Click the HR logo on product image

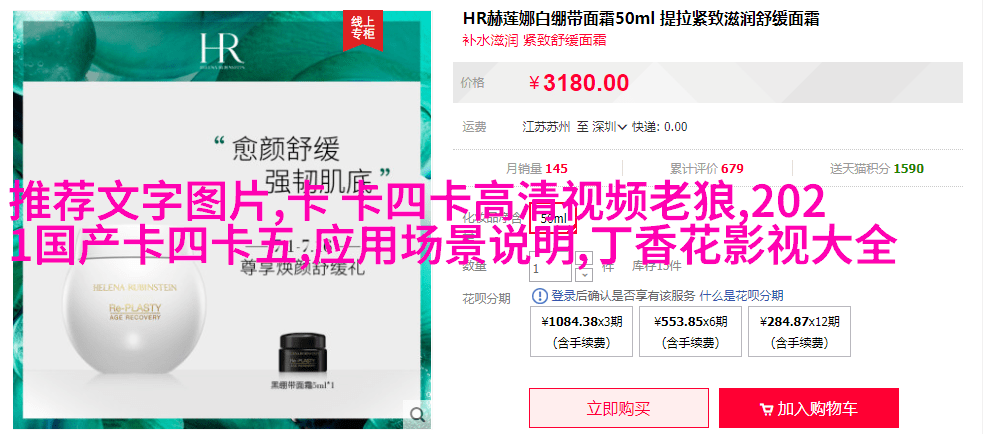pos(222,50)
